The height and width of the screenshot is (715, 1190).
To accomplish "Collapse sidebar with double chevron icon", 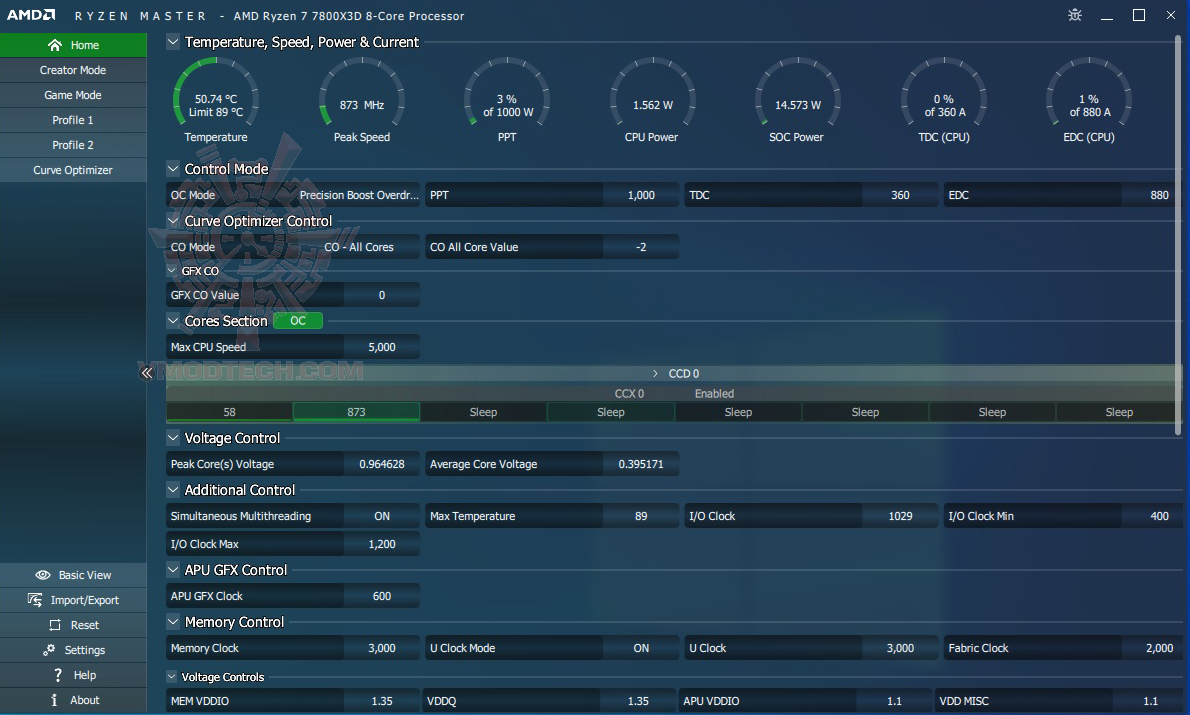I will [146, 373].
